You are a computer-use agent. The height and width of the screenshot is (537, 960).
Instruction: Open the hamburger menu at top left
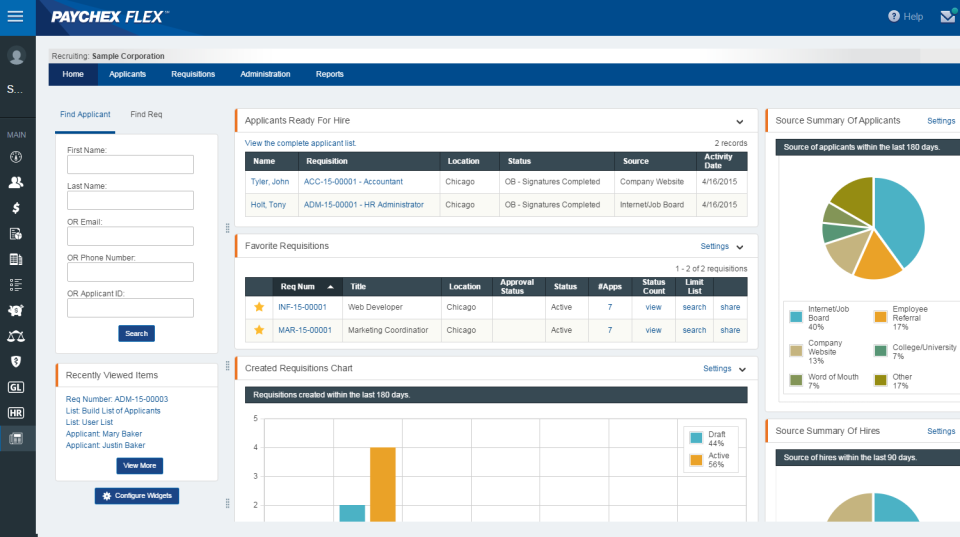tap(15, 17)
